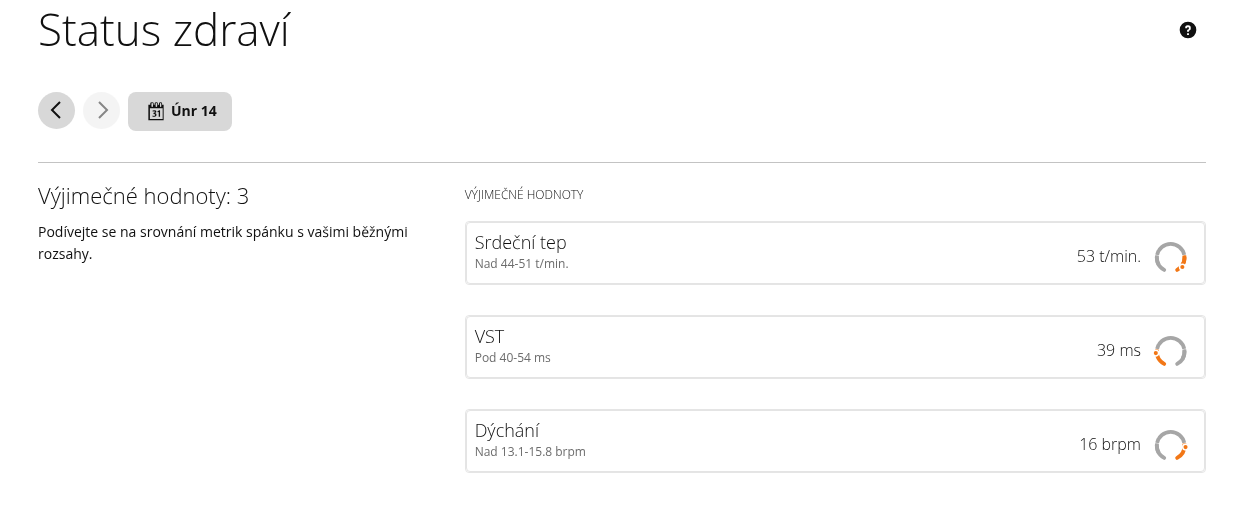The width and height of the screenshot is (1256, 507).
Task: Click the 39 ms VST value
Action: click(x=1118, y=351)
